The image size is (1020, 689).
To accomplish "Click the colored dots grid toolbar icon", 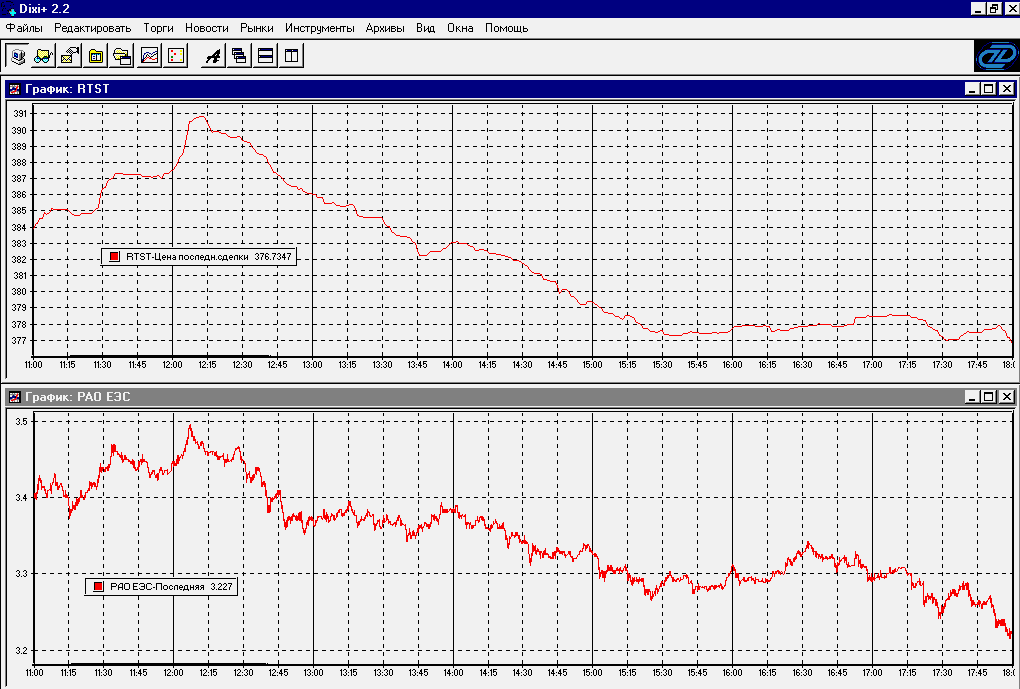I will (176, 56).
